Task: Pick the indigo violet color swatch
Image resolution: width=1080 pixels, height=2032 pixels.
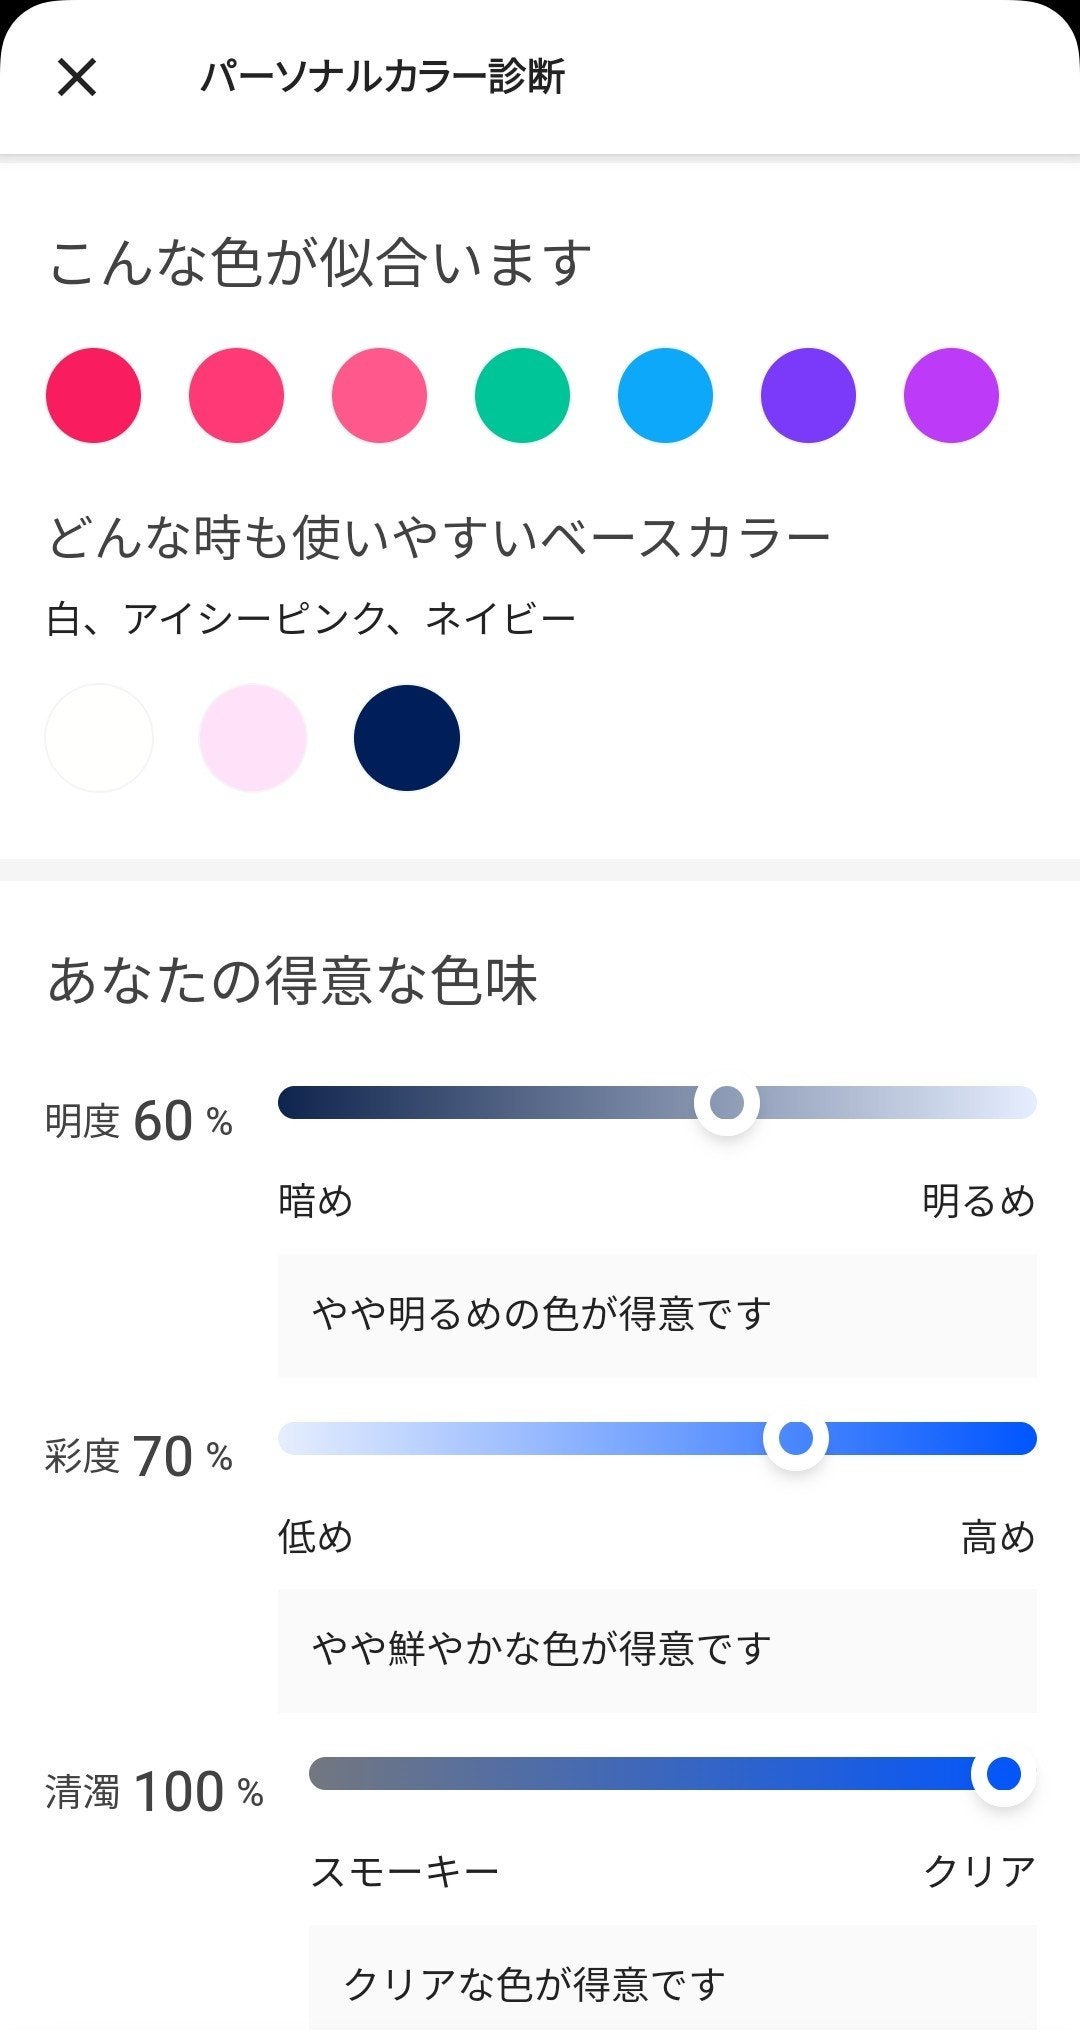Action: pos(808,395)
